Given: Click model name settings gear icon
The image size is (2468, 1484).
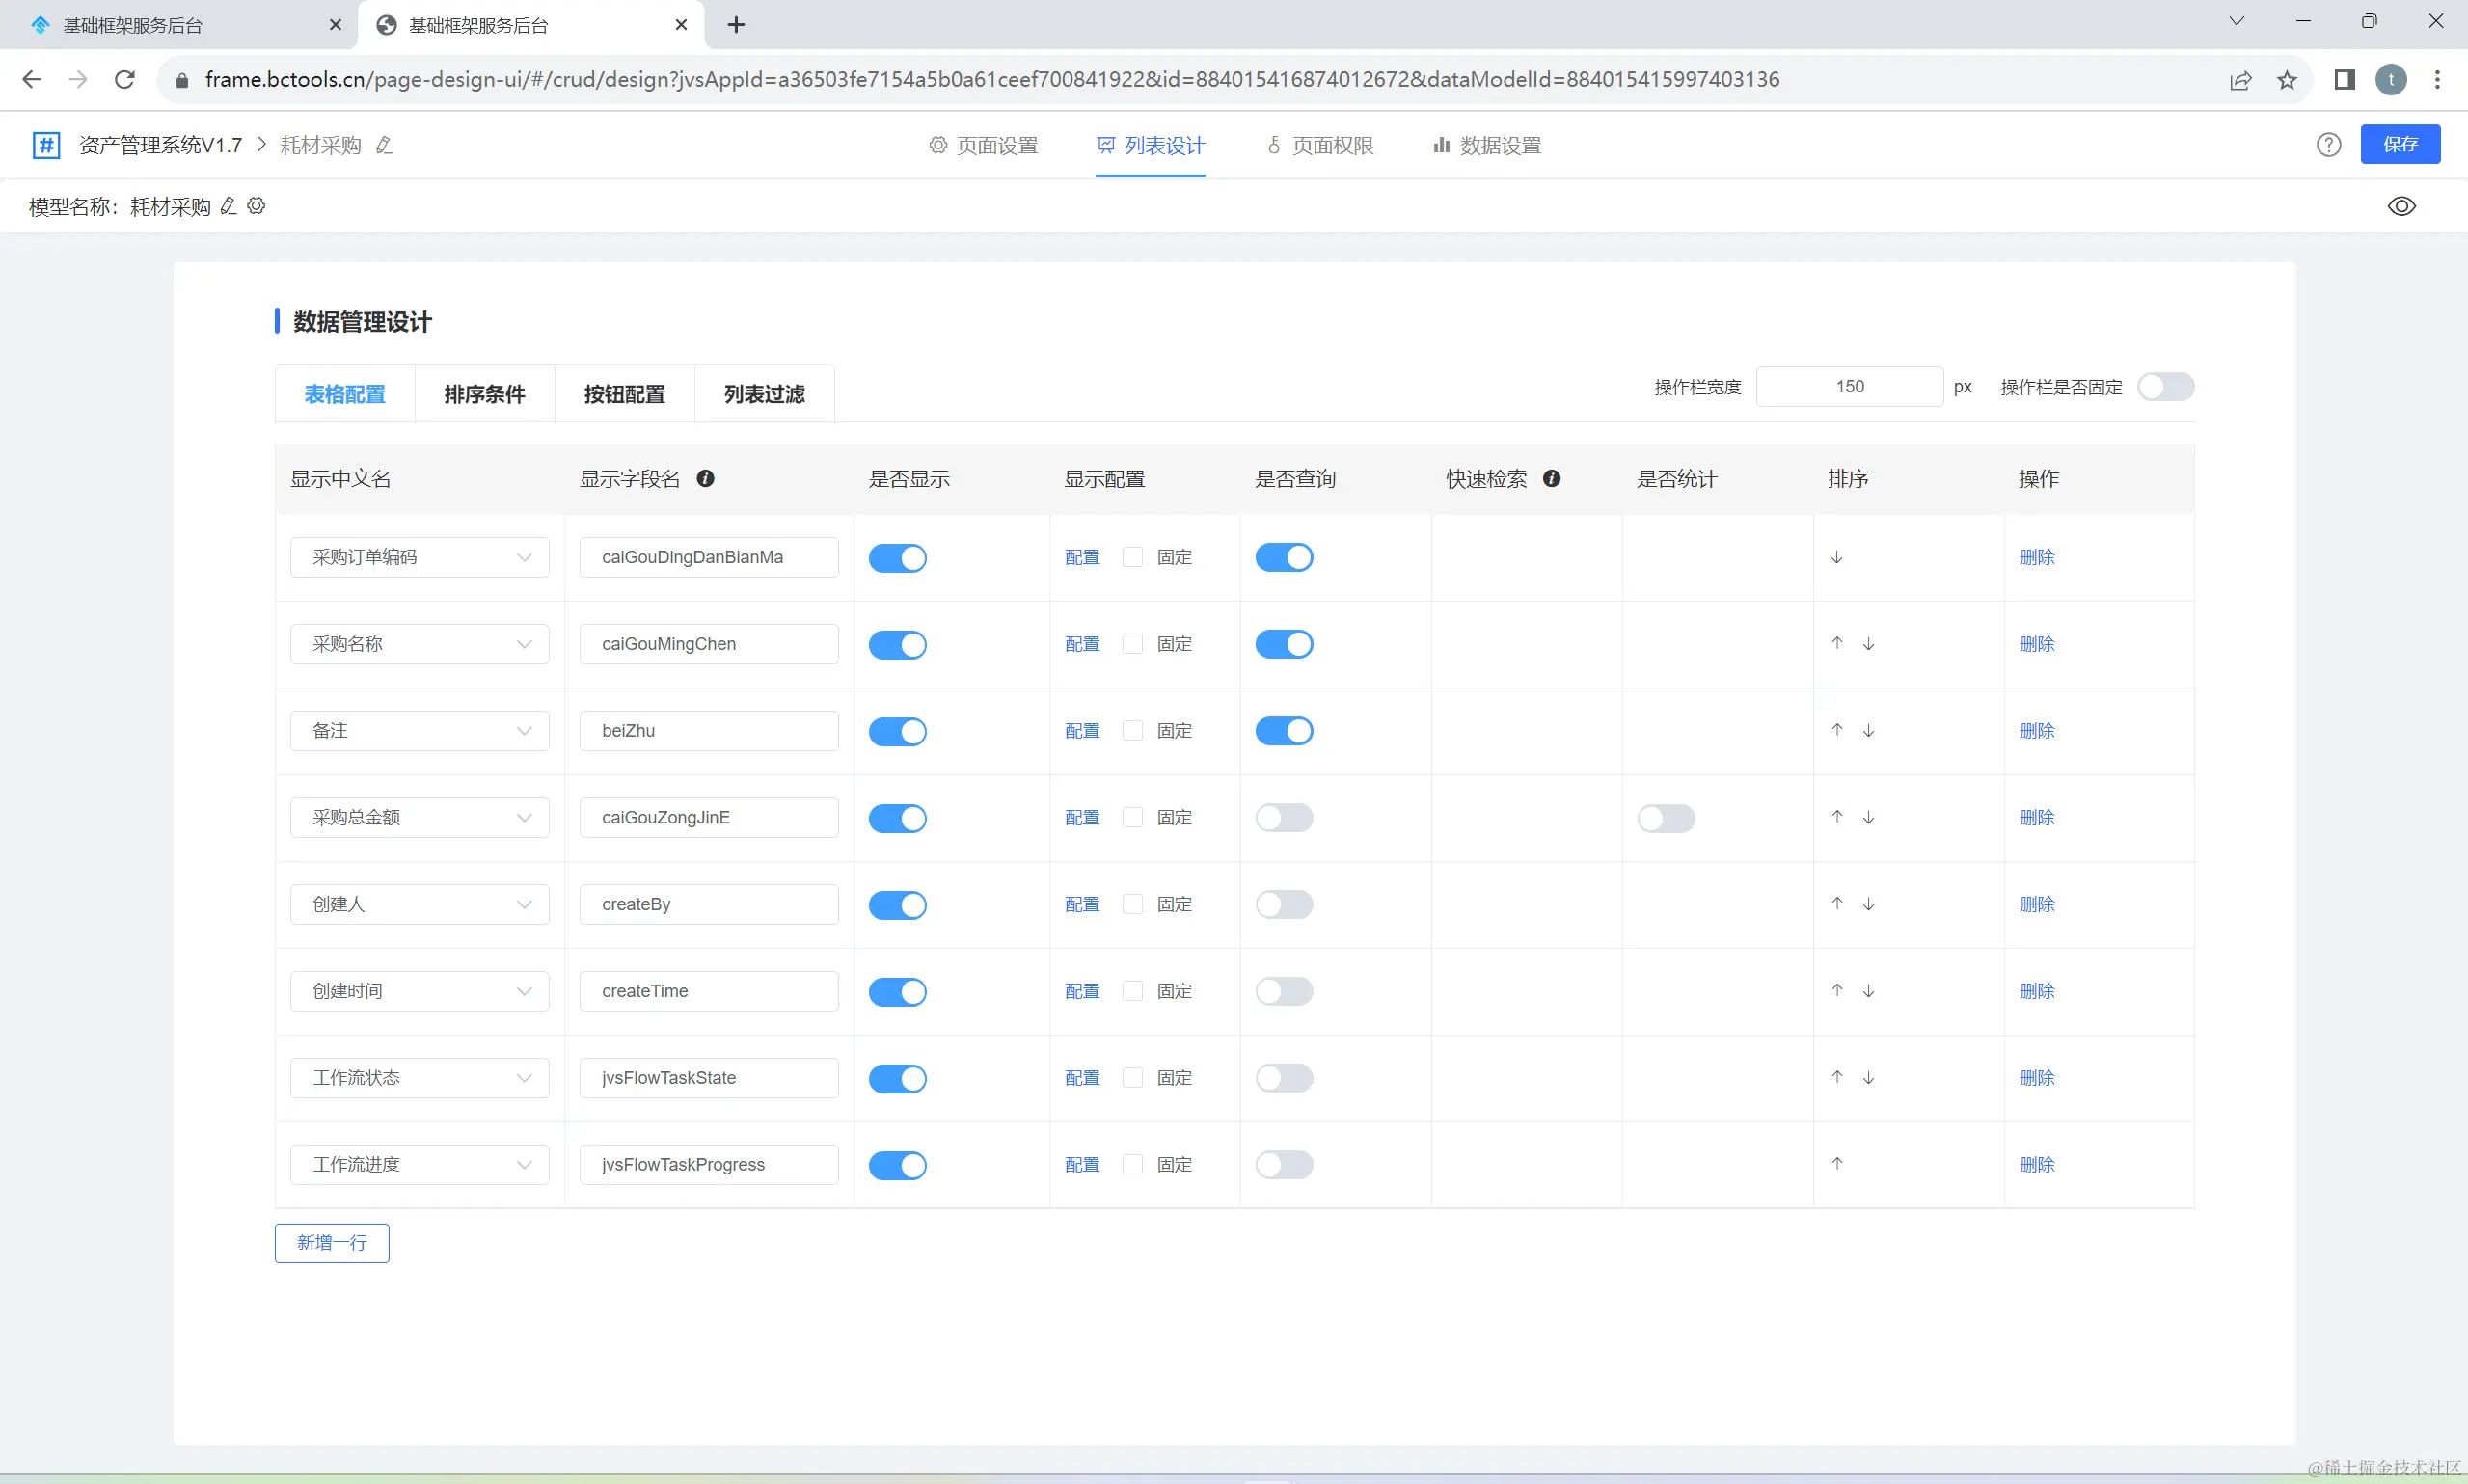Looking at the screenshot, I should [x=256, y=206].
